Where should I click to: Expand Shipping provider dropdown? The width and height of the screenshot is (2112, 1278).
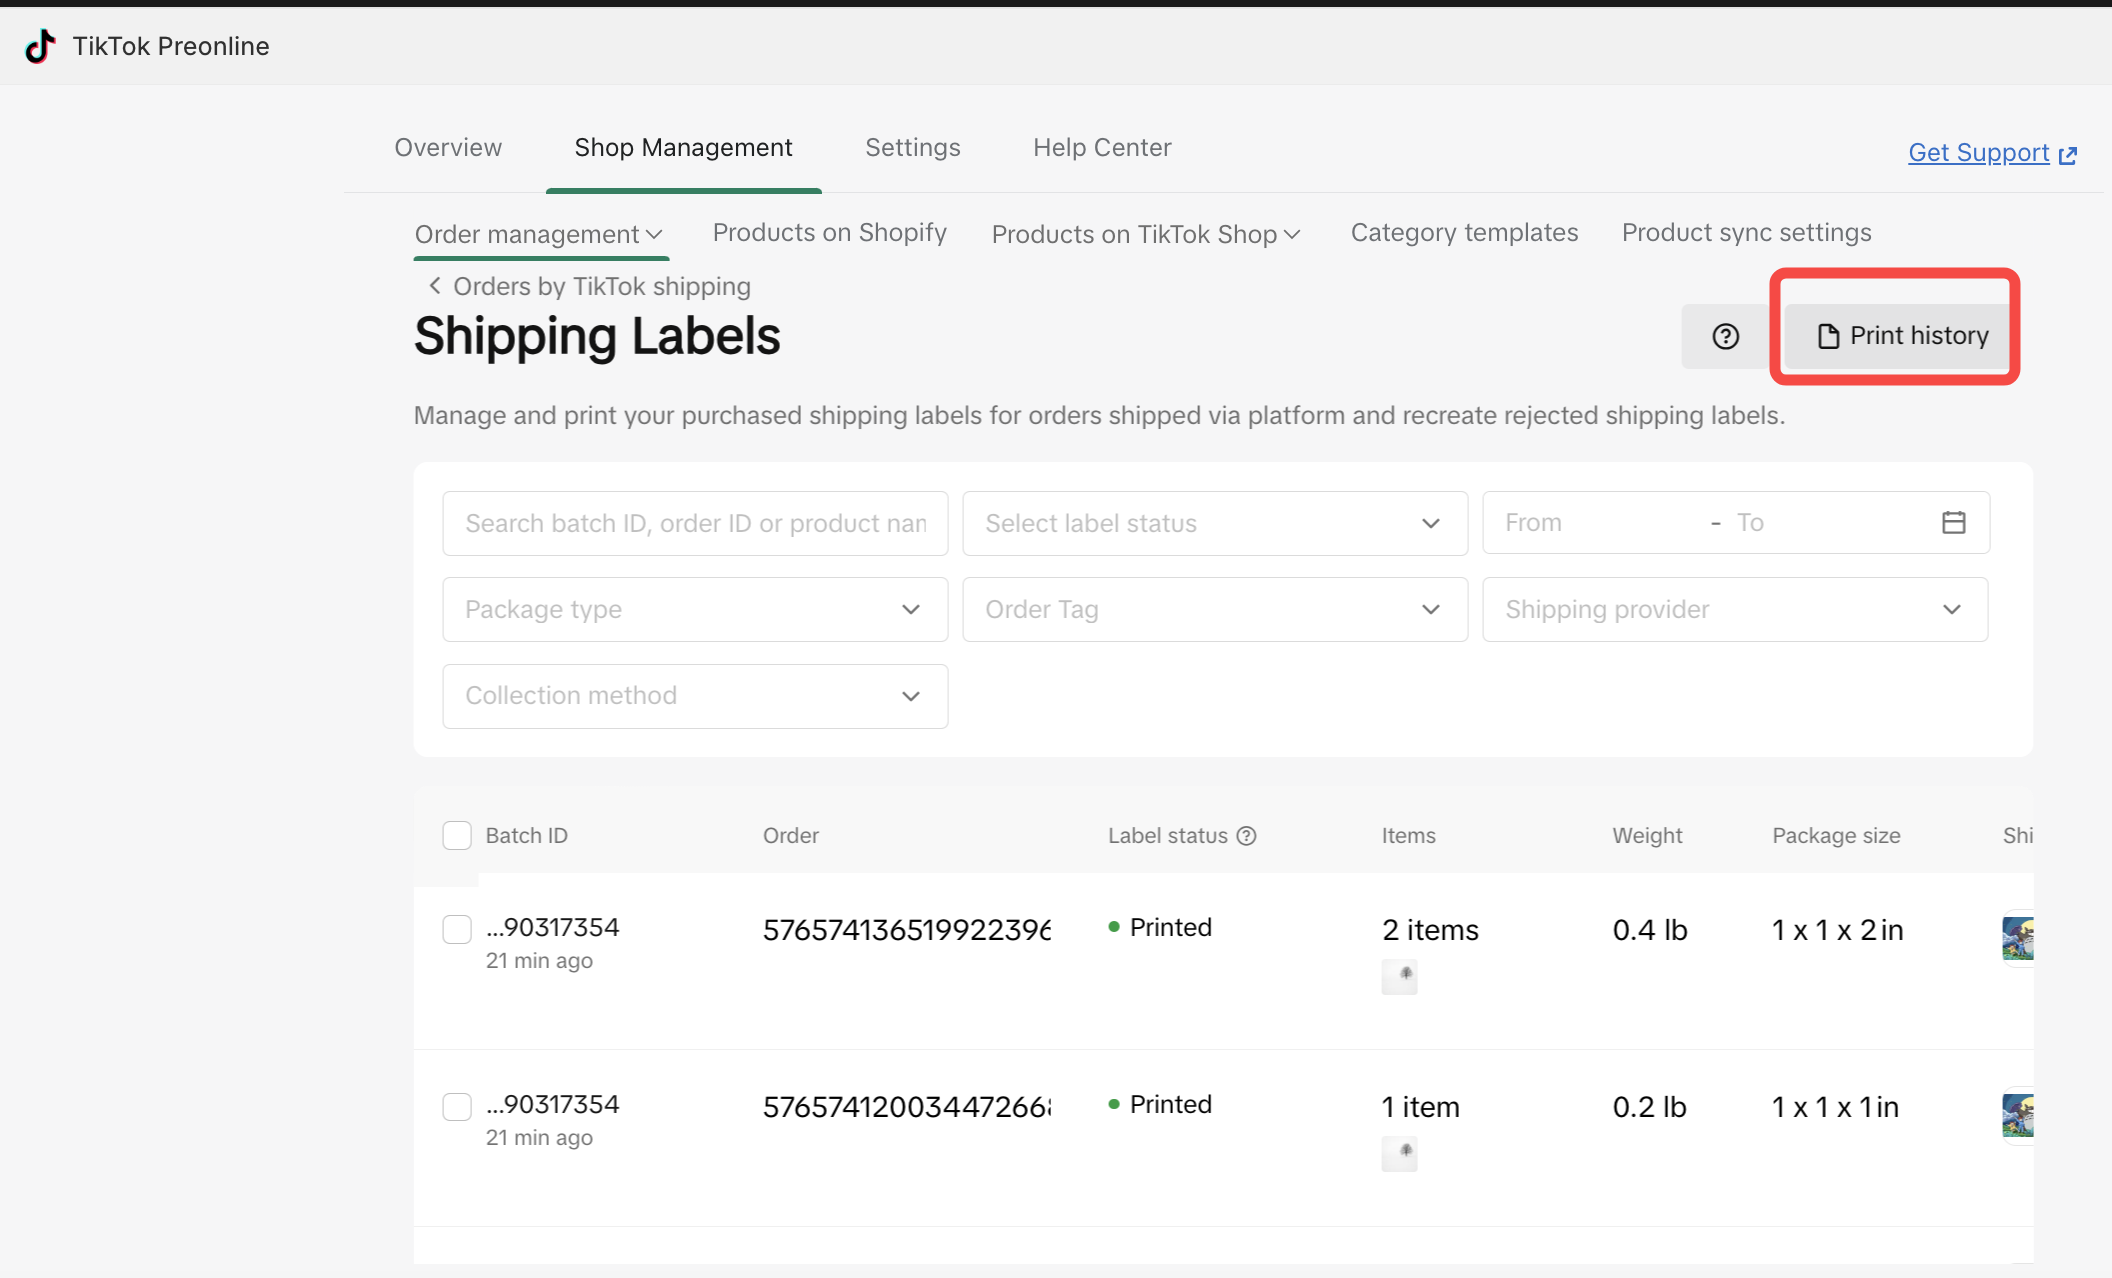click(x=1734, y=609)
